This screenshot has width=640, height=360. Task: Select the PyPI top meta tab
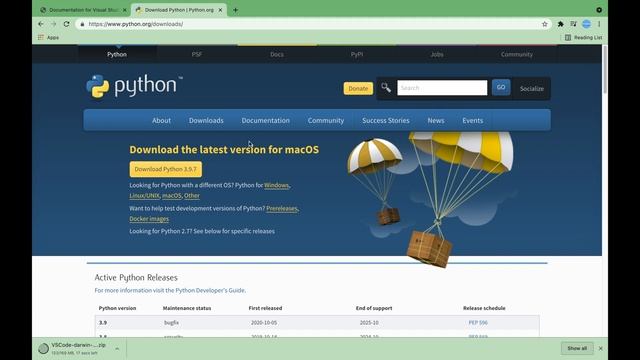357,54
